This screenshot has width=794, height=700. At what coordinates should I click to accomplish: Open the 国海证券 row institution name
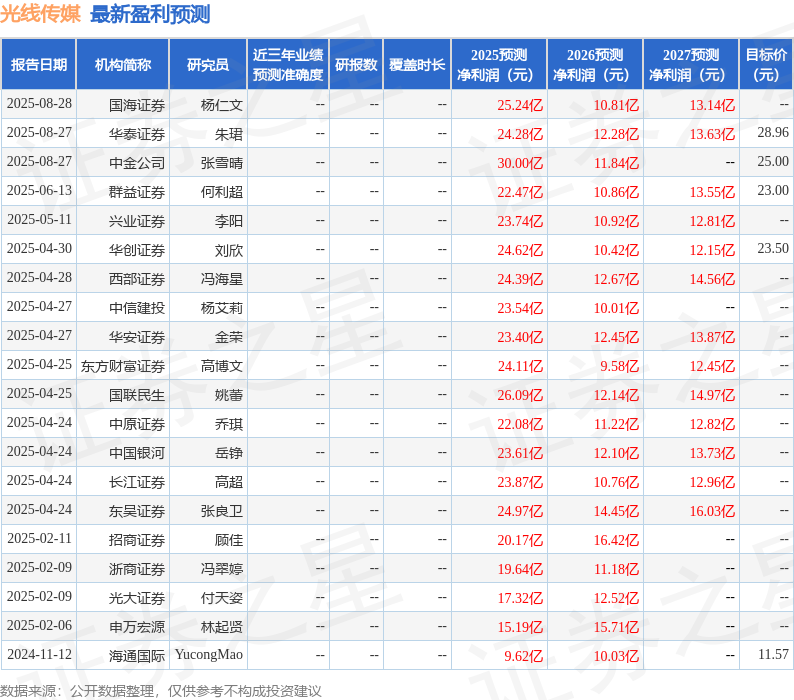coord(137,105)
